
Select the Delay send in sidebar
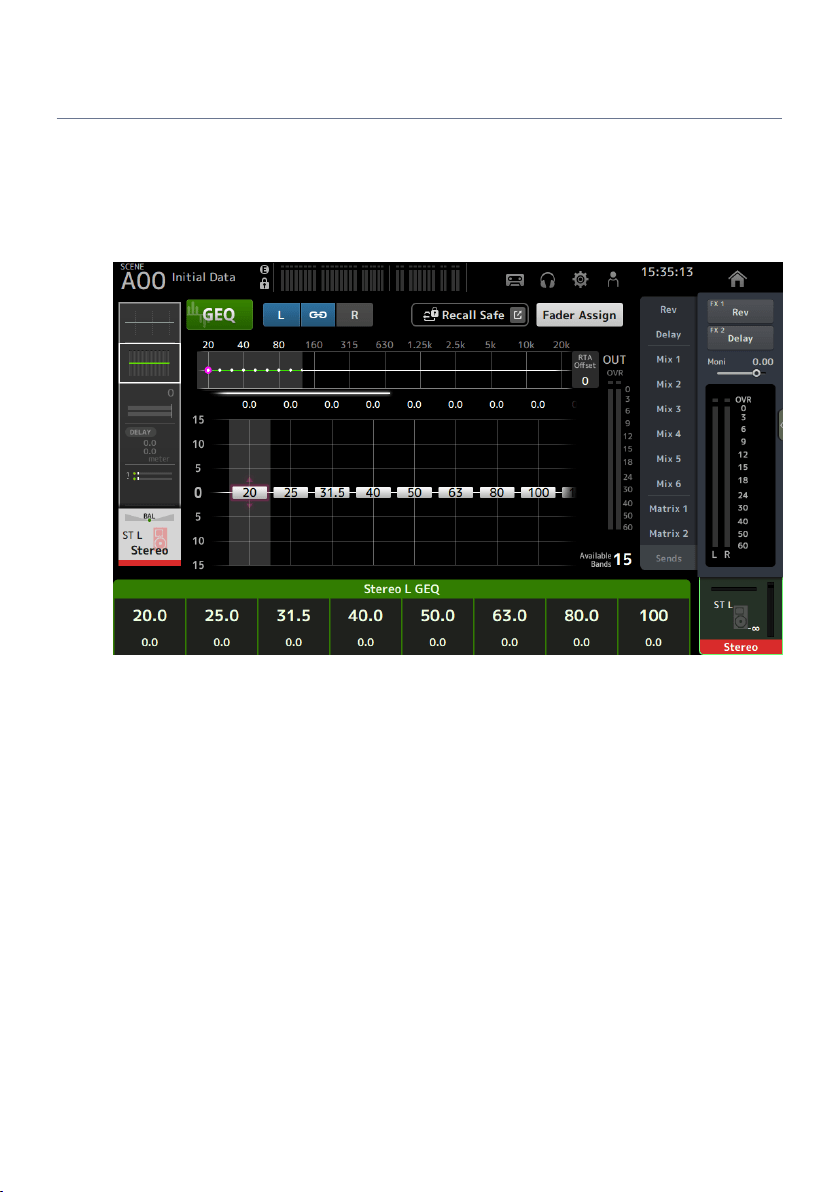[668, 334]
